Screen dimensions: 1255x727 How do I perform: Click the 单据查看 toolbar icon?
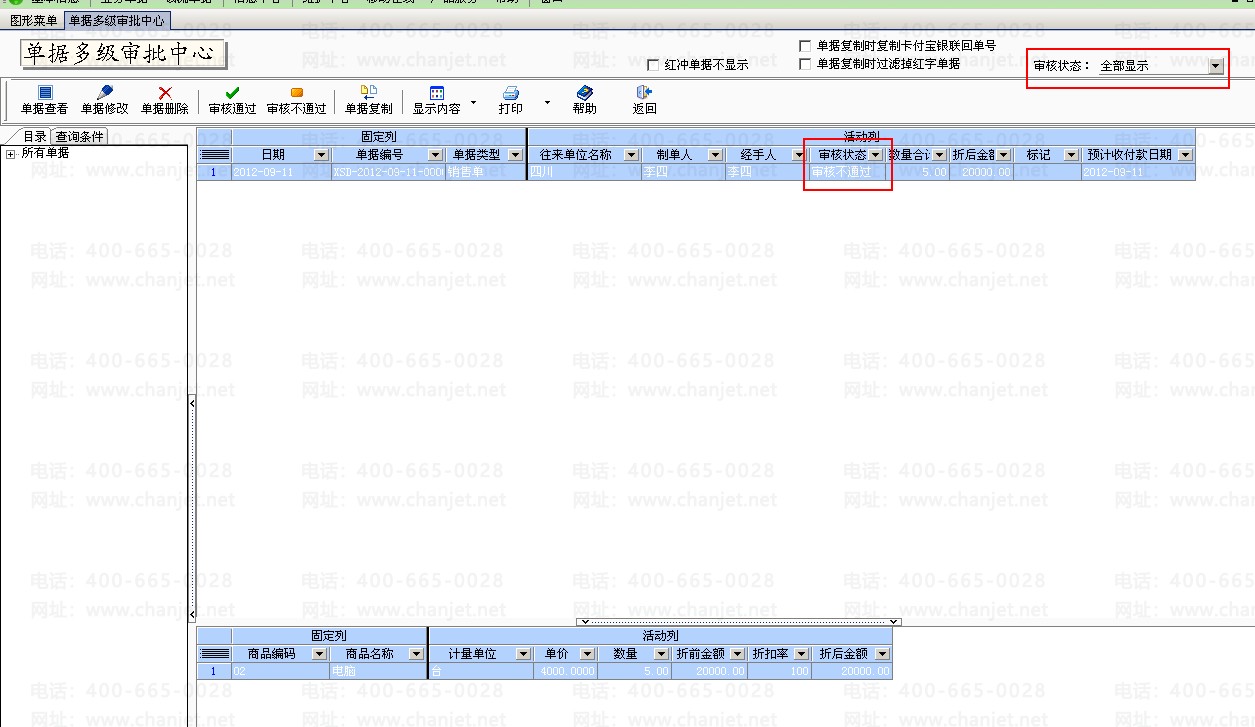[45, 93]
